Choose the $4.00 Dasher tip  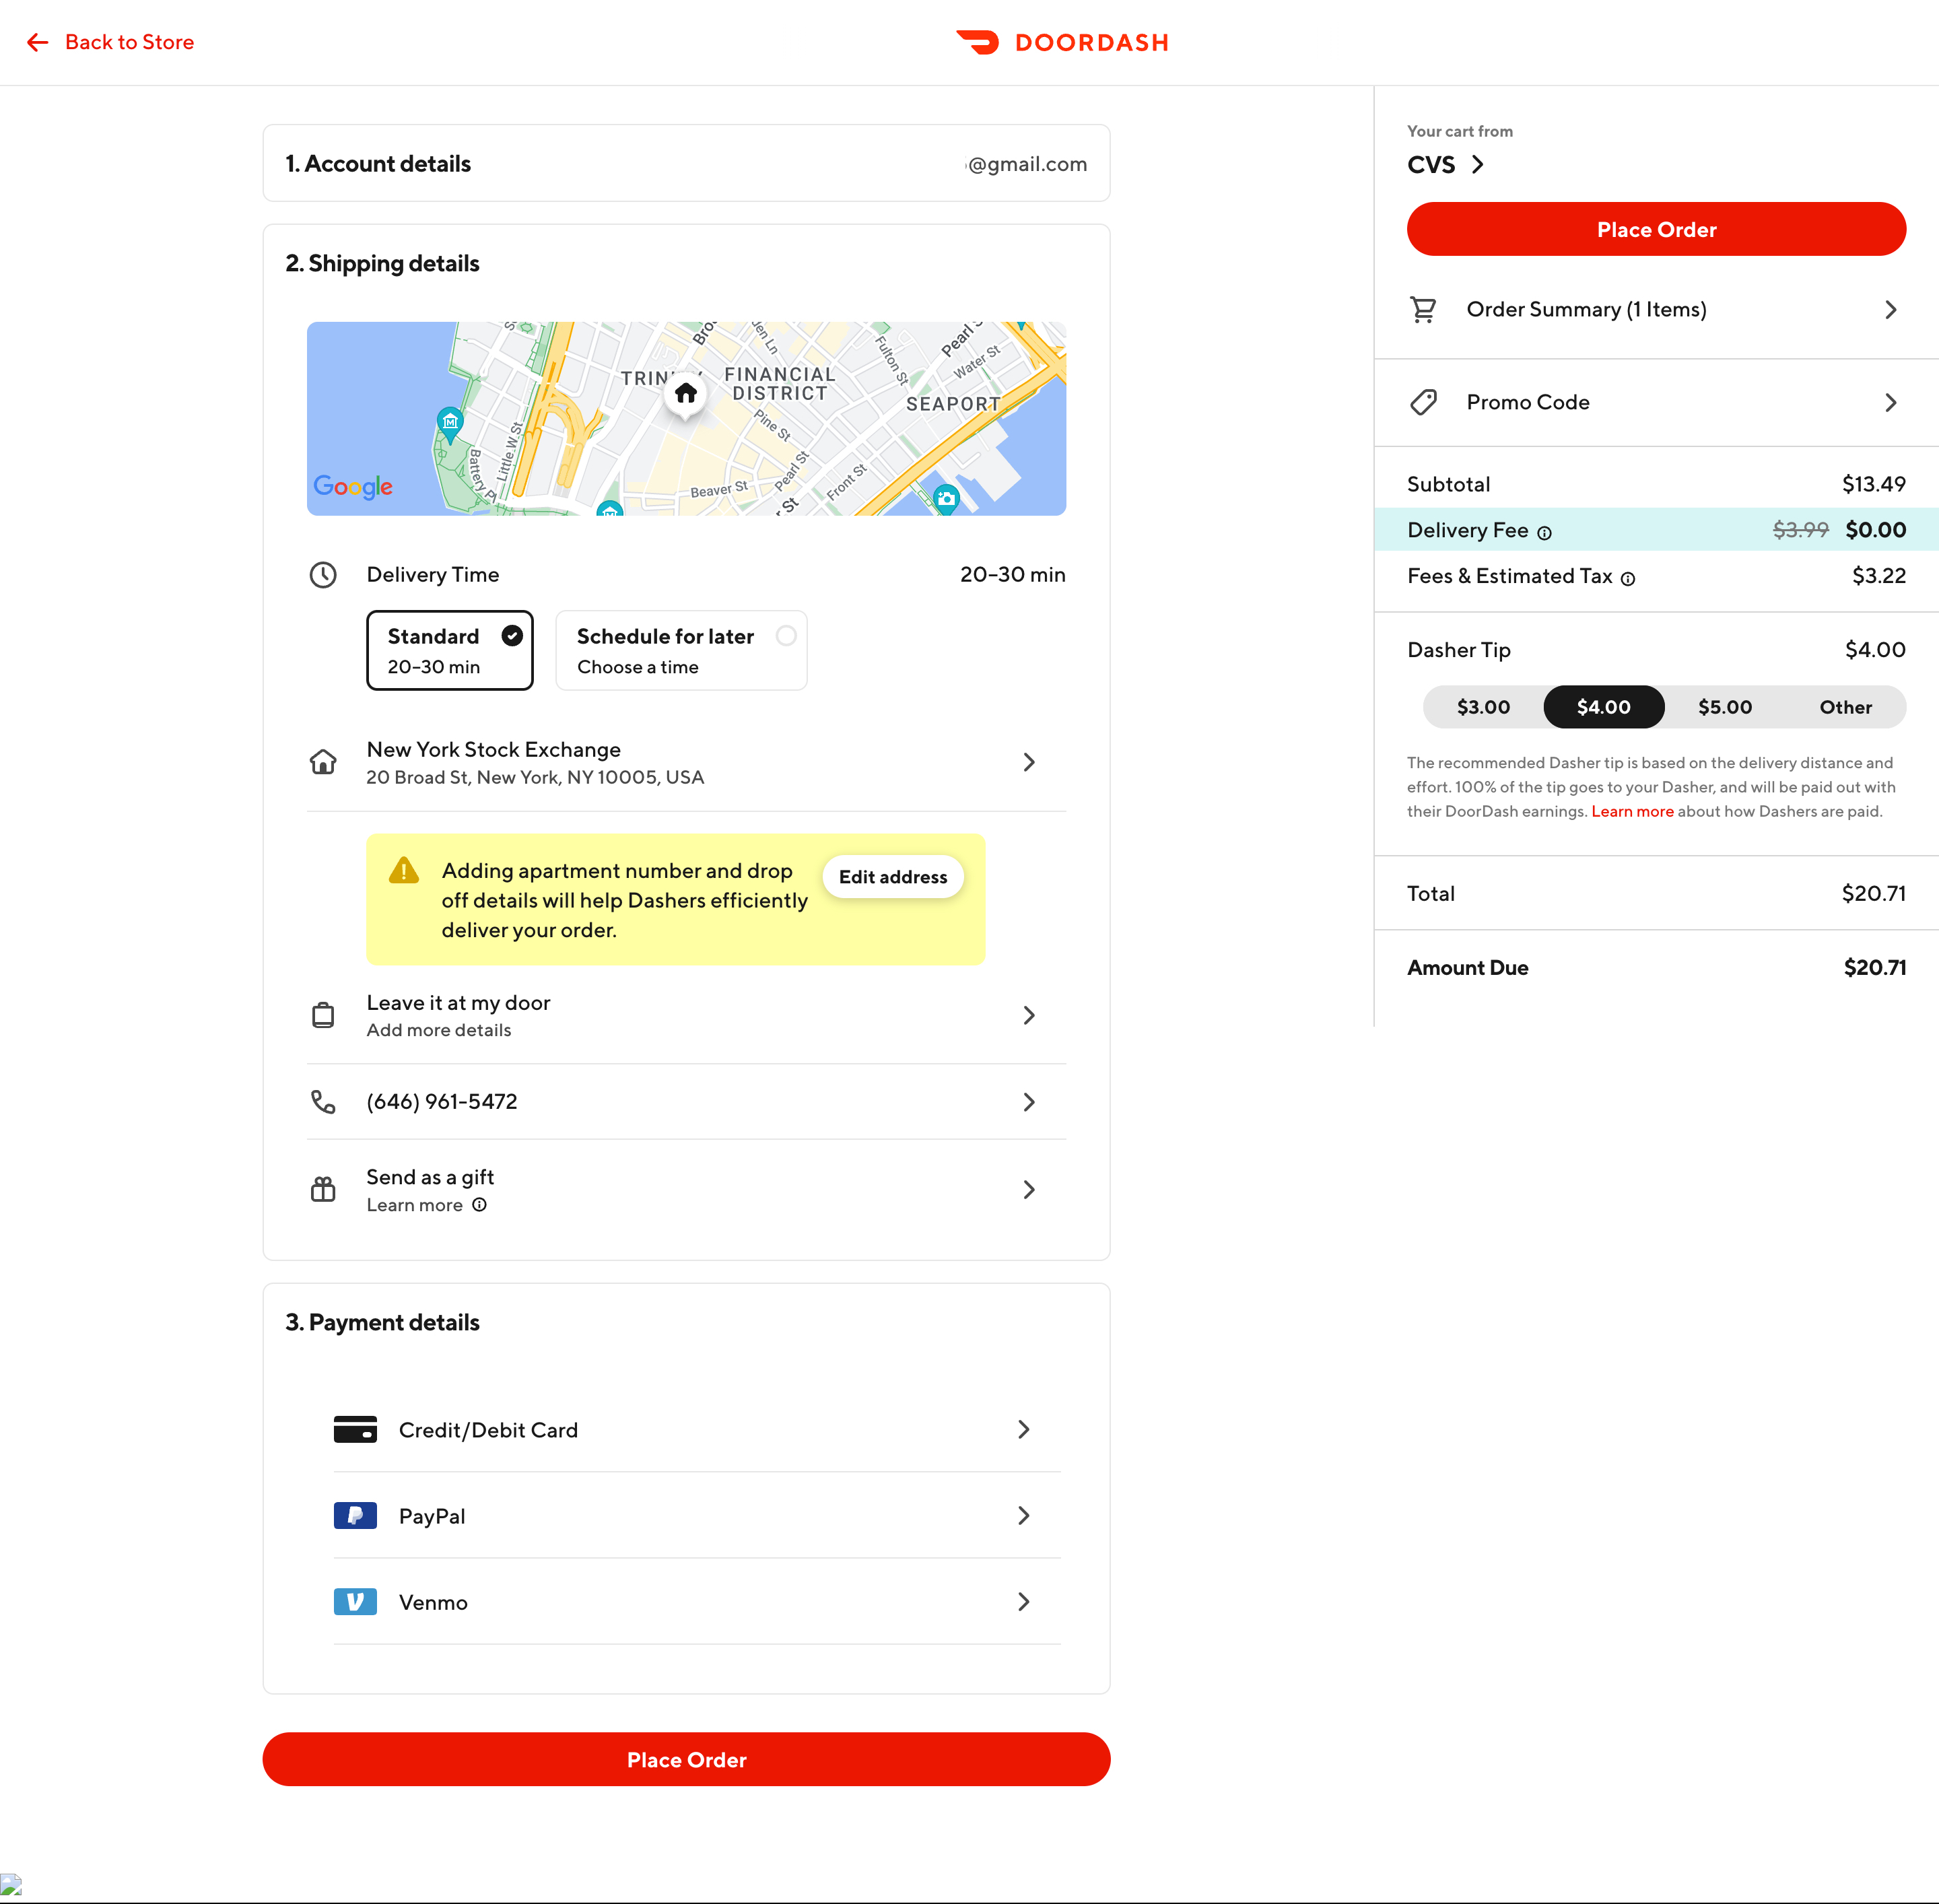click(1604, 707)
